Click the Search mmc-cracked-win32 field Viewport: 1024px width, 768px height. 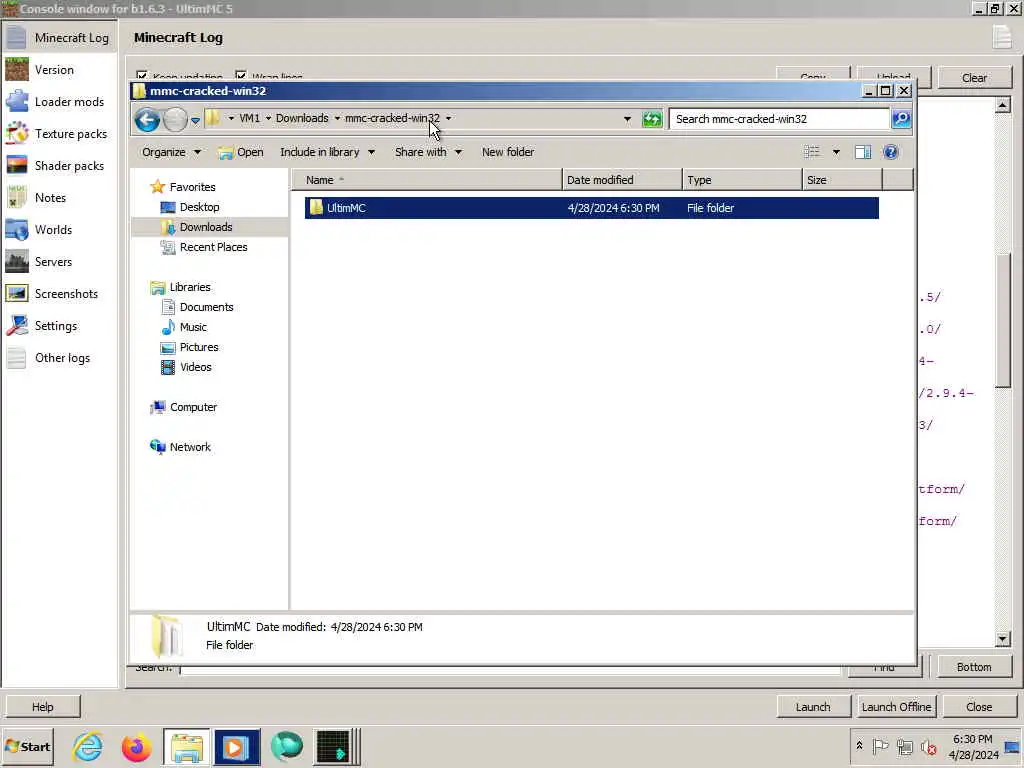tap(780, 119)
